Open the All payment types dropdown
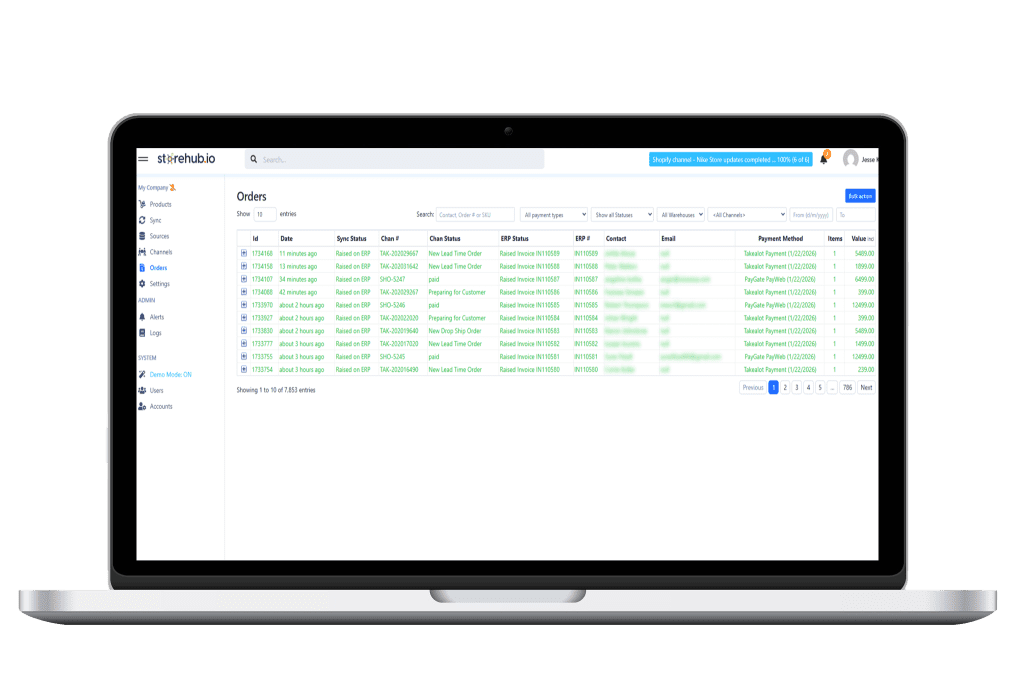The width and height of the screenshot is (1024, 683). point(554,214)
